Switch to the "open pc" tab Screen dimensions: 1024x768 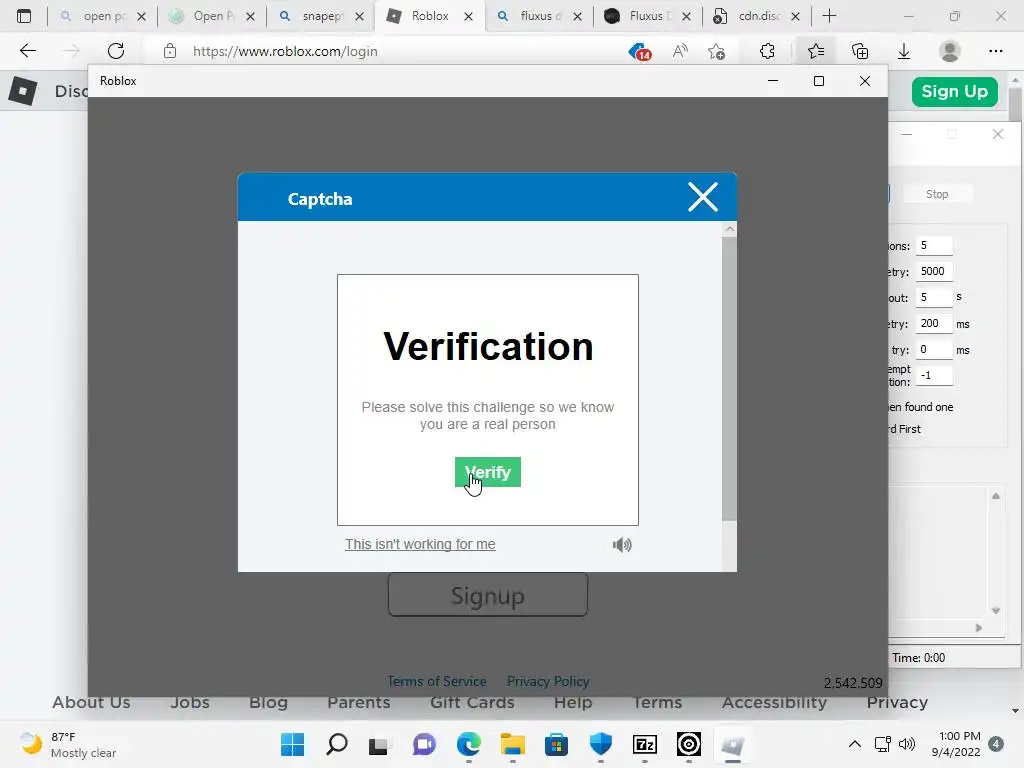click(103, 16)
